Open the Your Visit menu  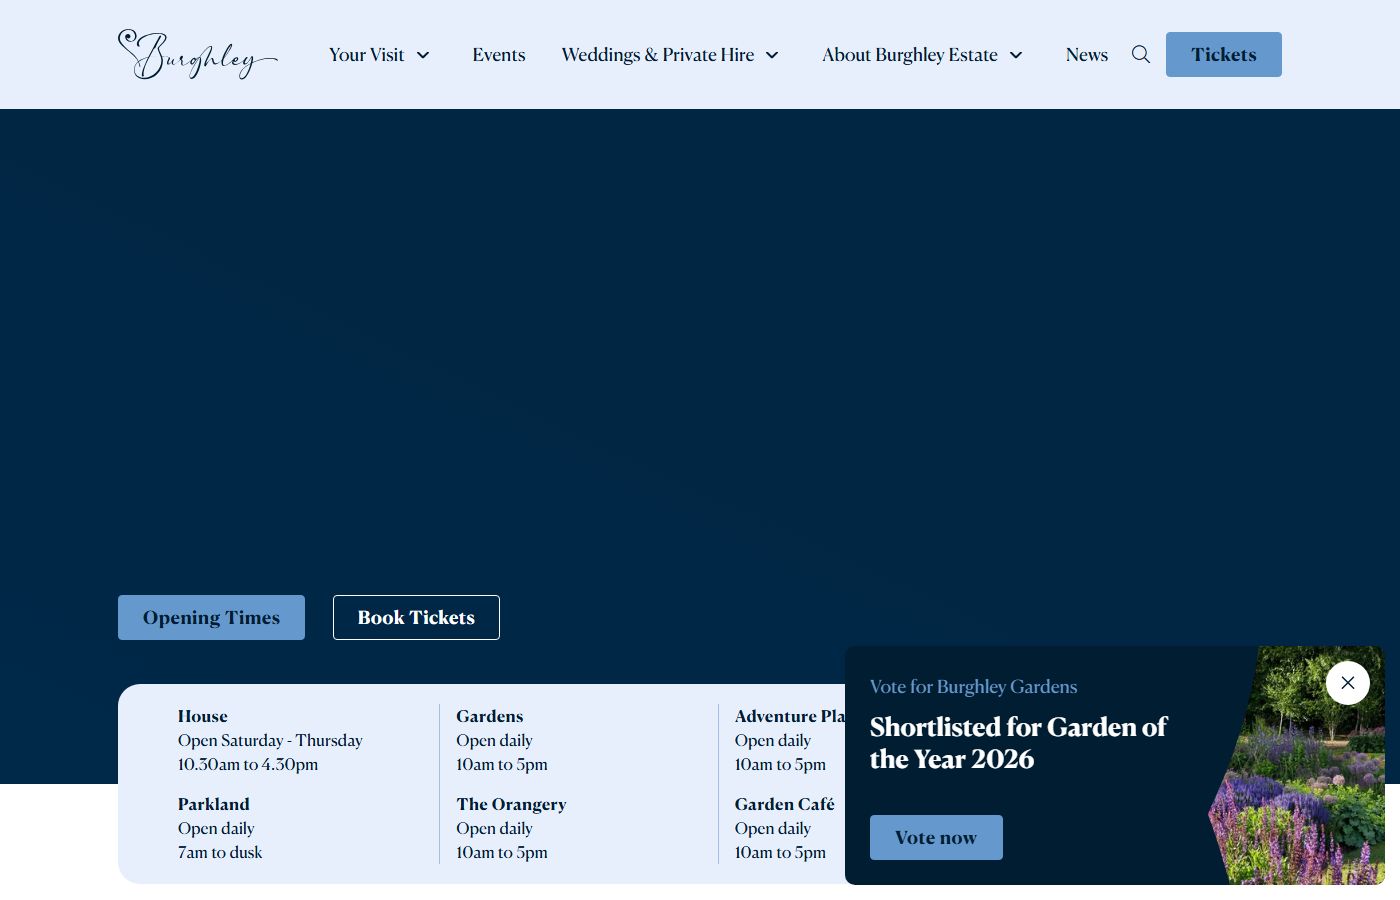(x=367, y=55)
